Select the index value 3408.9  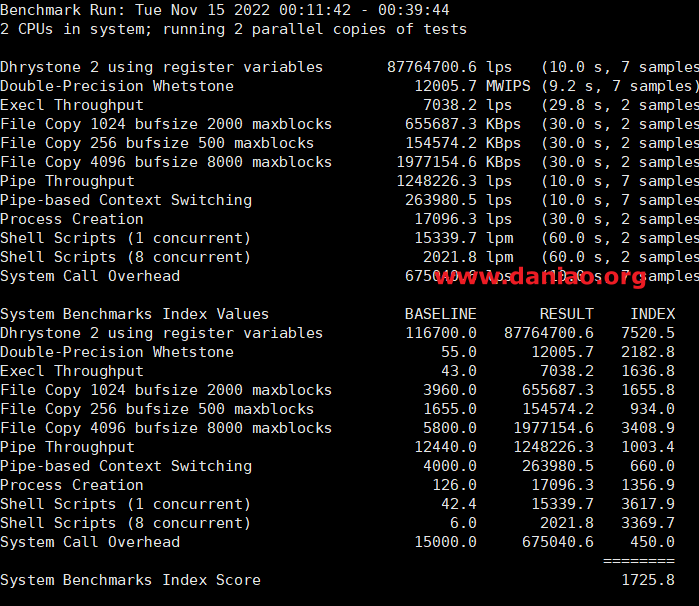pyautogui.click(x=648, y=428)
